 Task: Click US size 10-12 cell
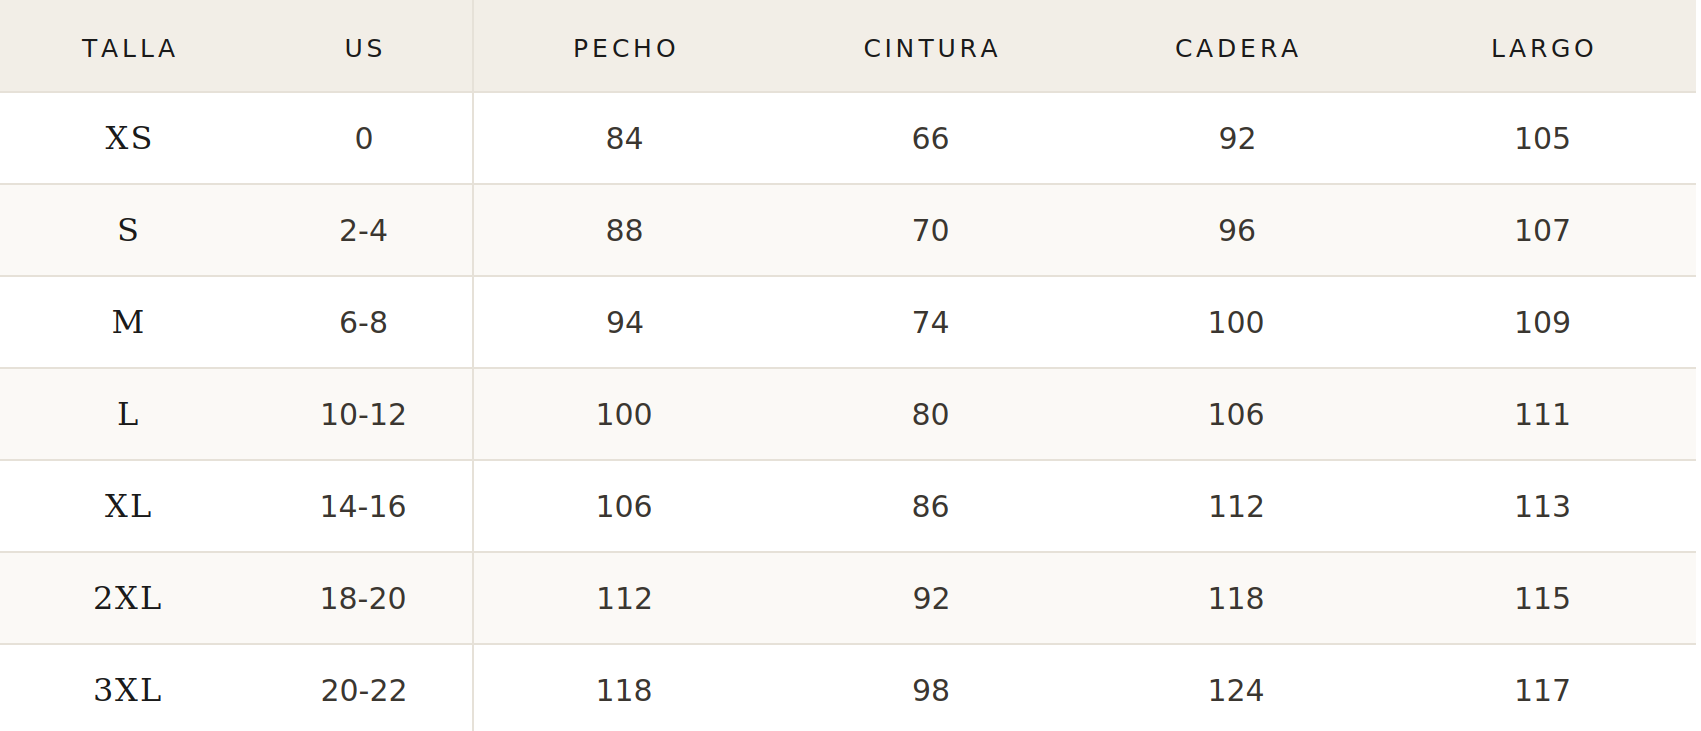click(x=363, y=414)
